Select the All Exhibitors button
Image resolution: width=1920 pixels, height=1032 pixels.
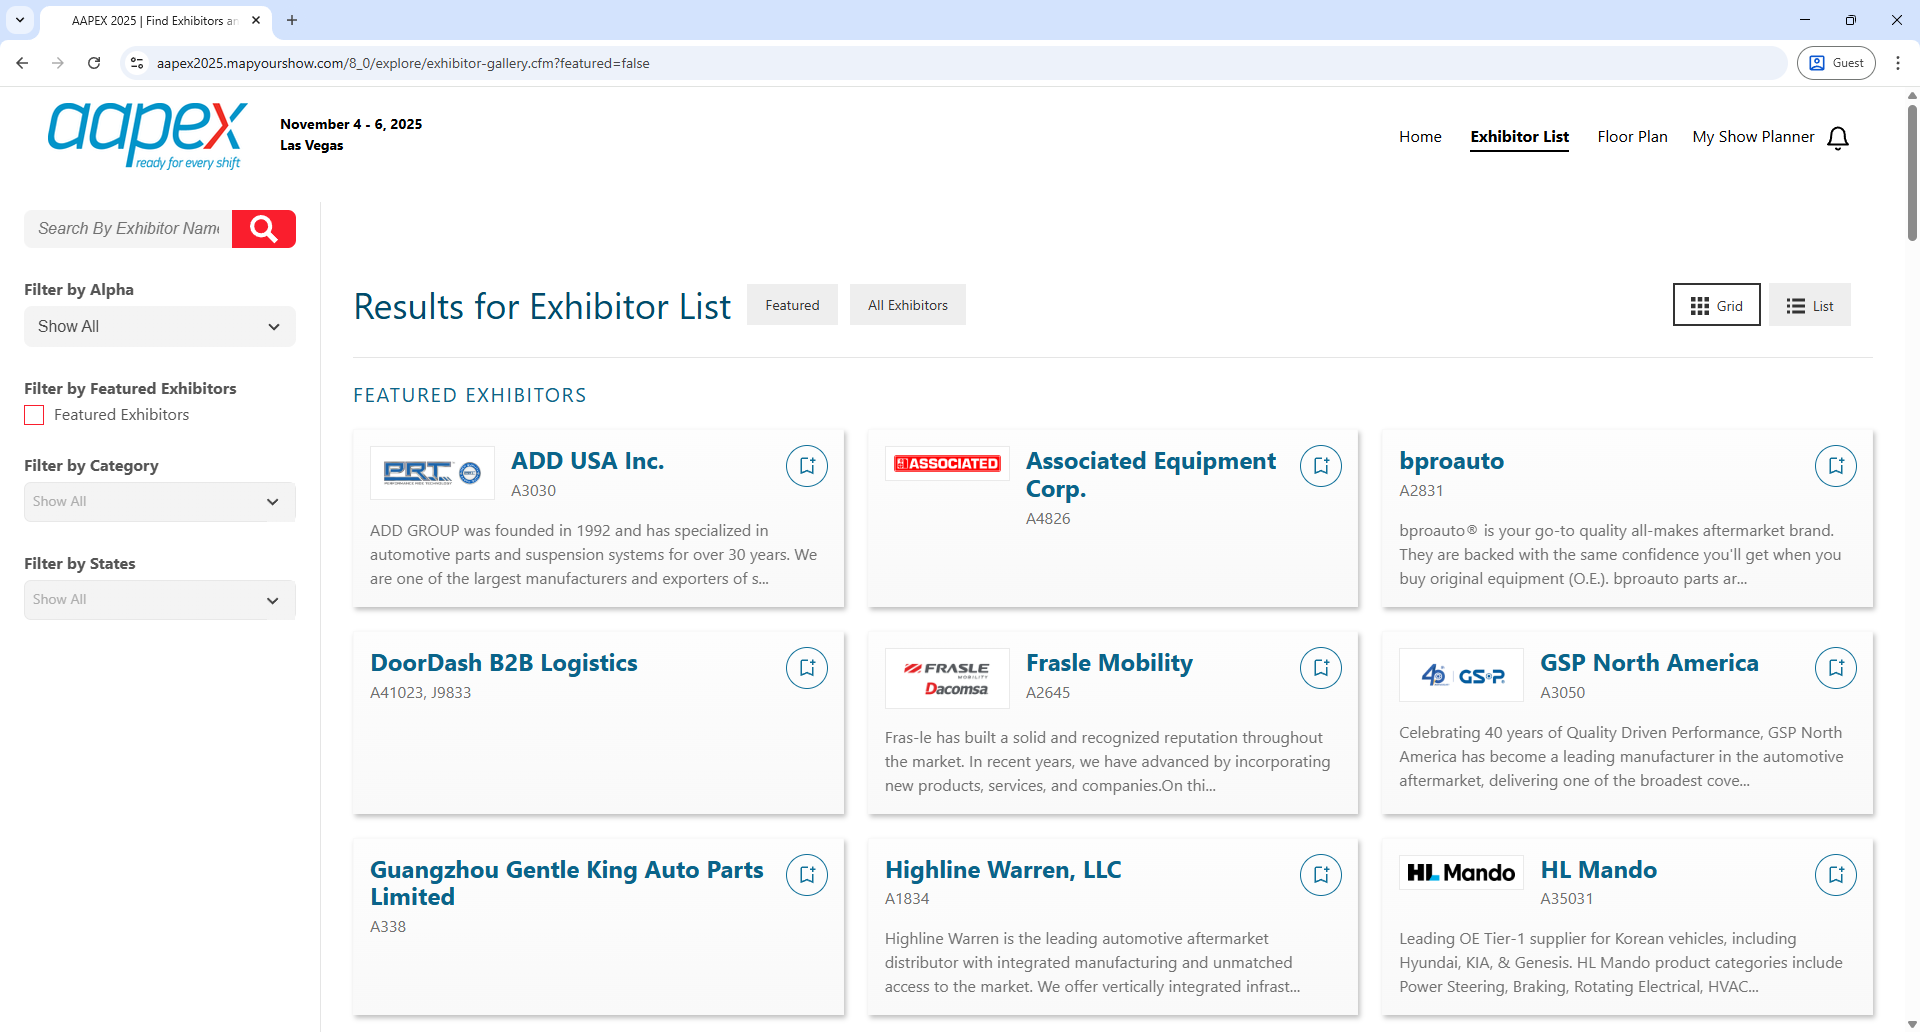(907, 304)
